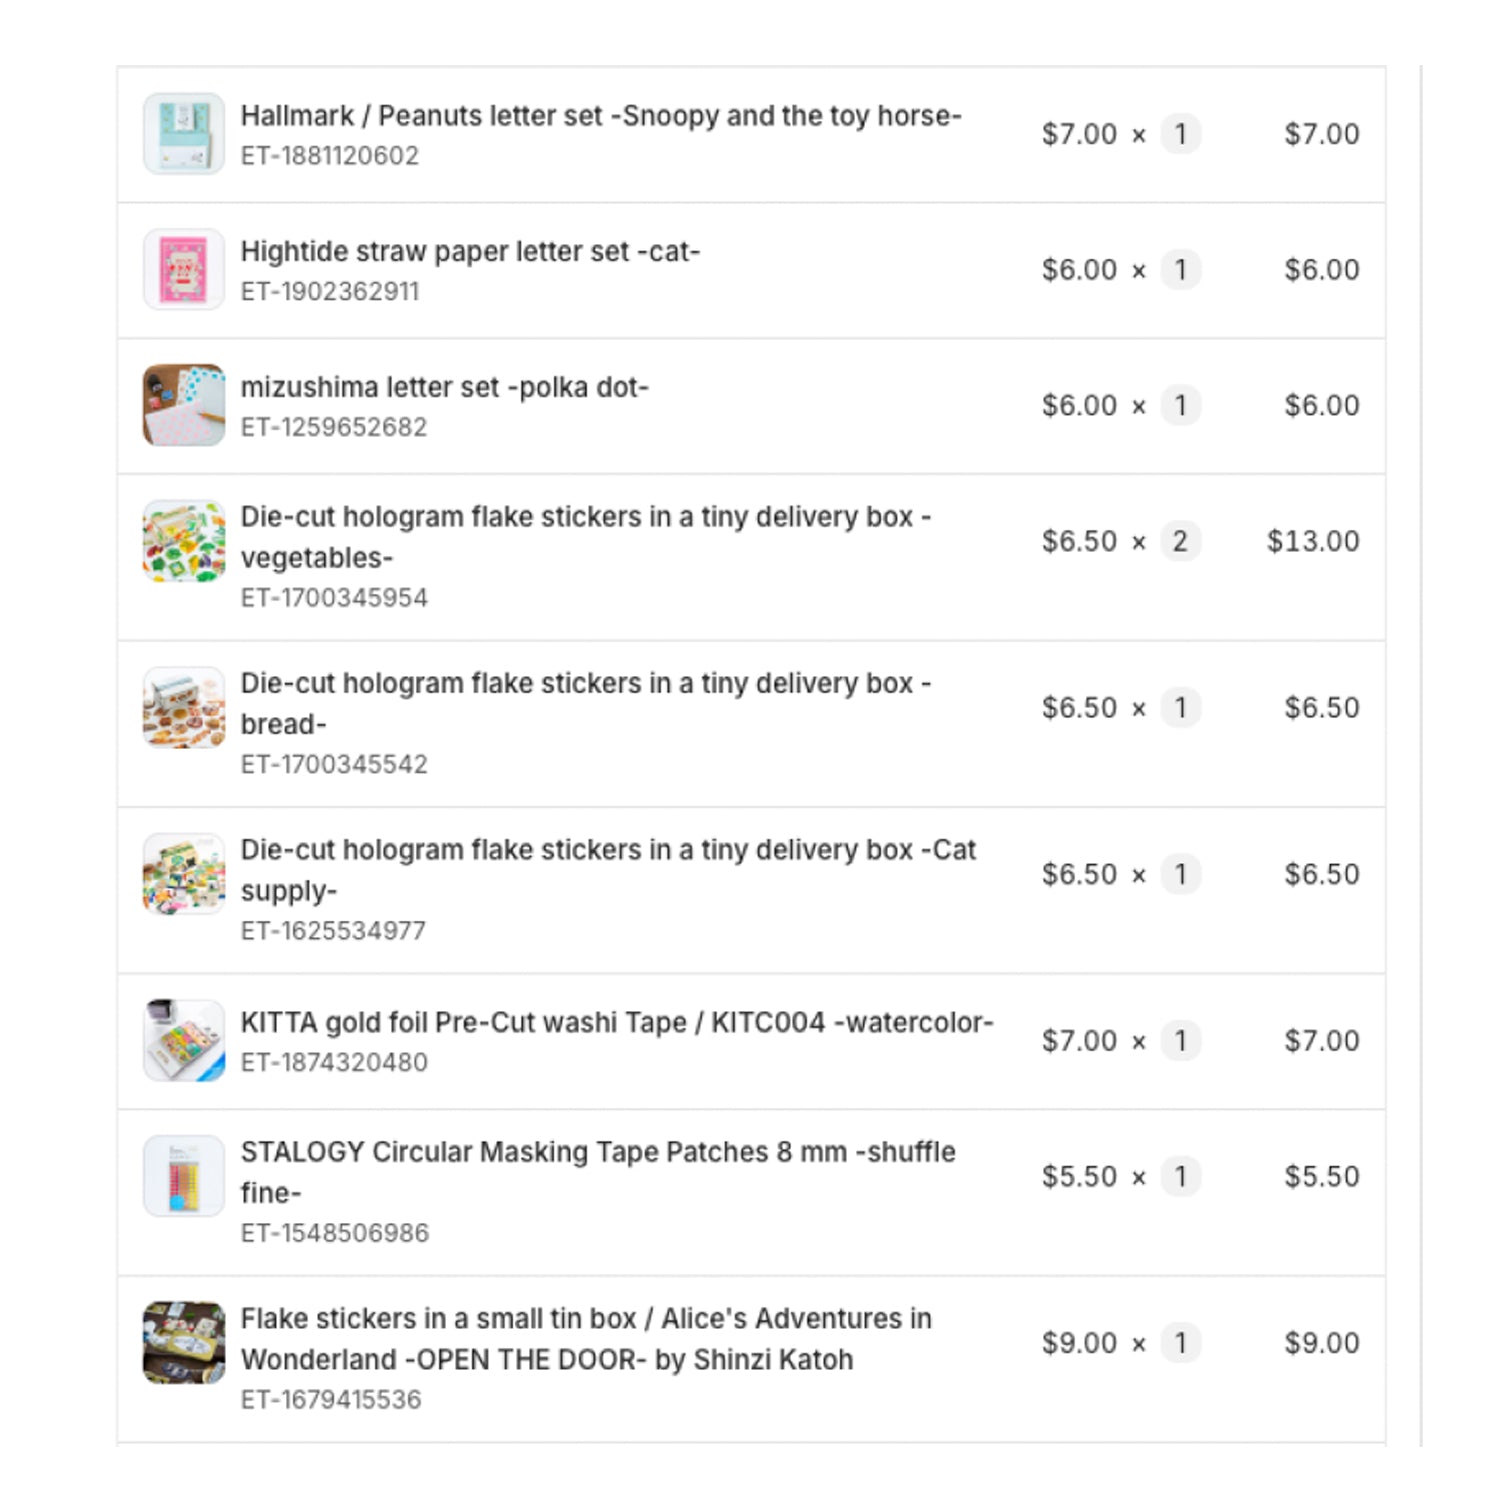Click the quantity badge 2 for vegetables stickers
This screenshot has width=1500, height=1500.
1180,541
